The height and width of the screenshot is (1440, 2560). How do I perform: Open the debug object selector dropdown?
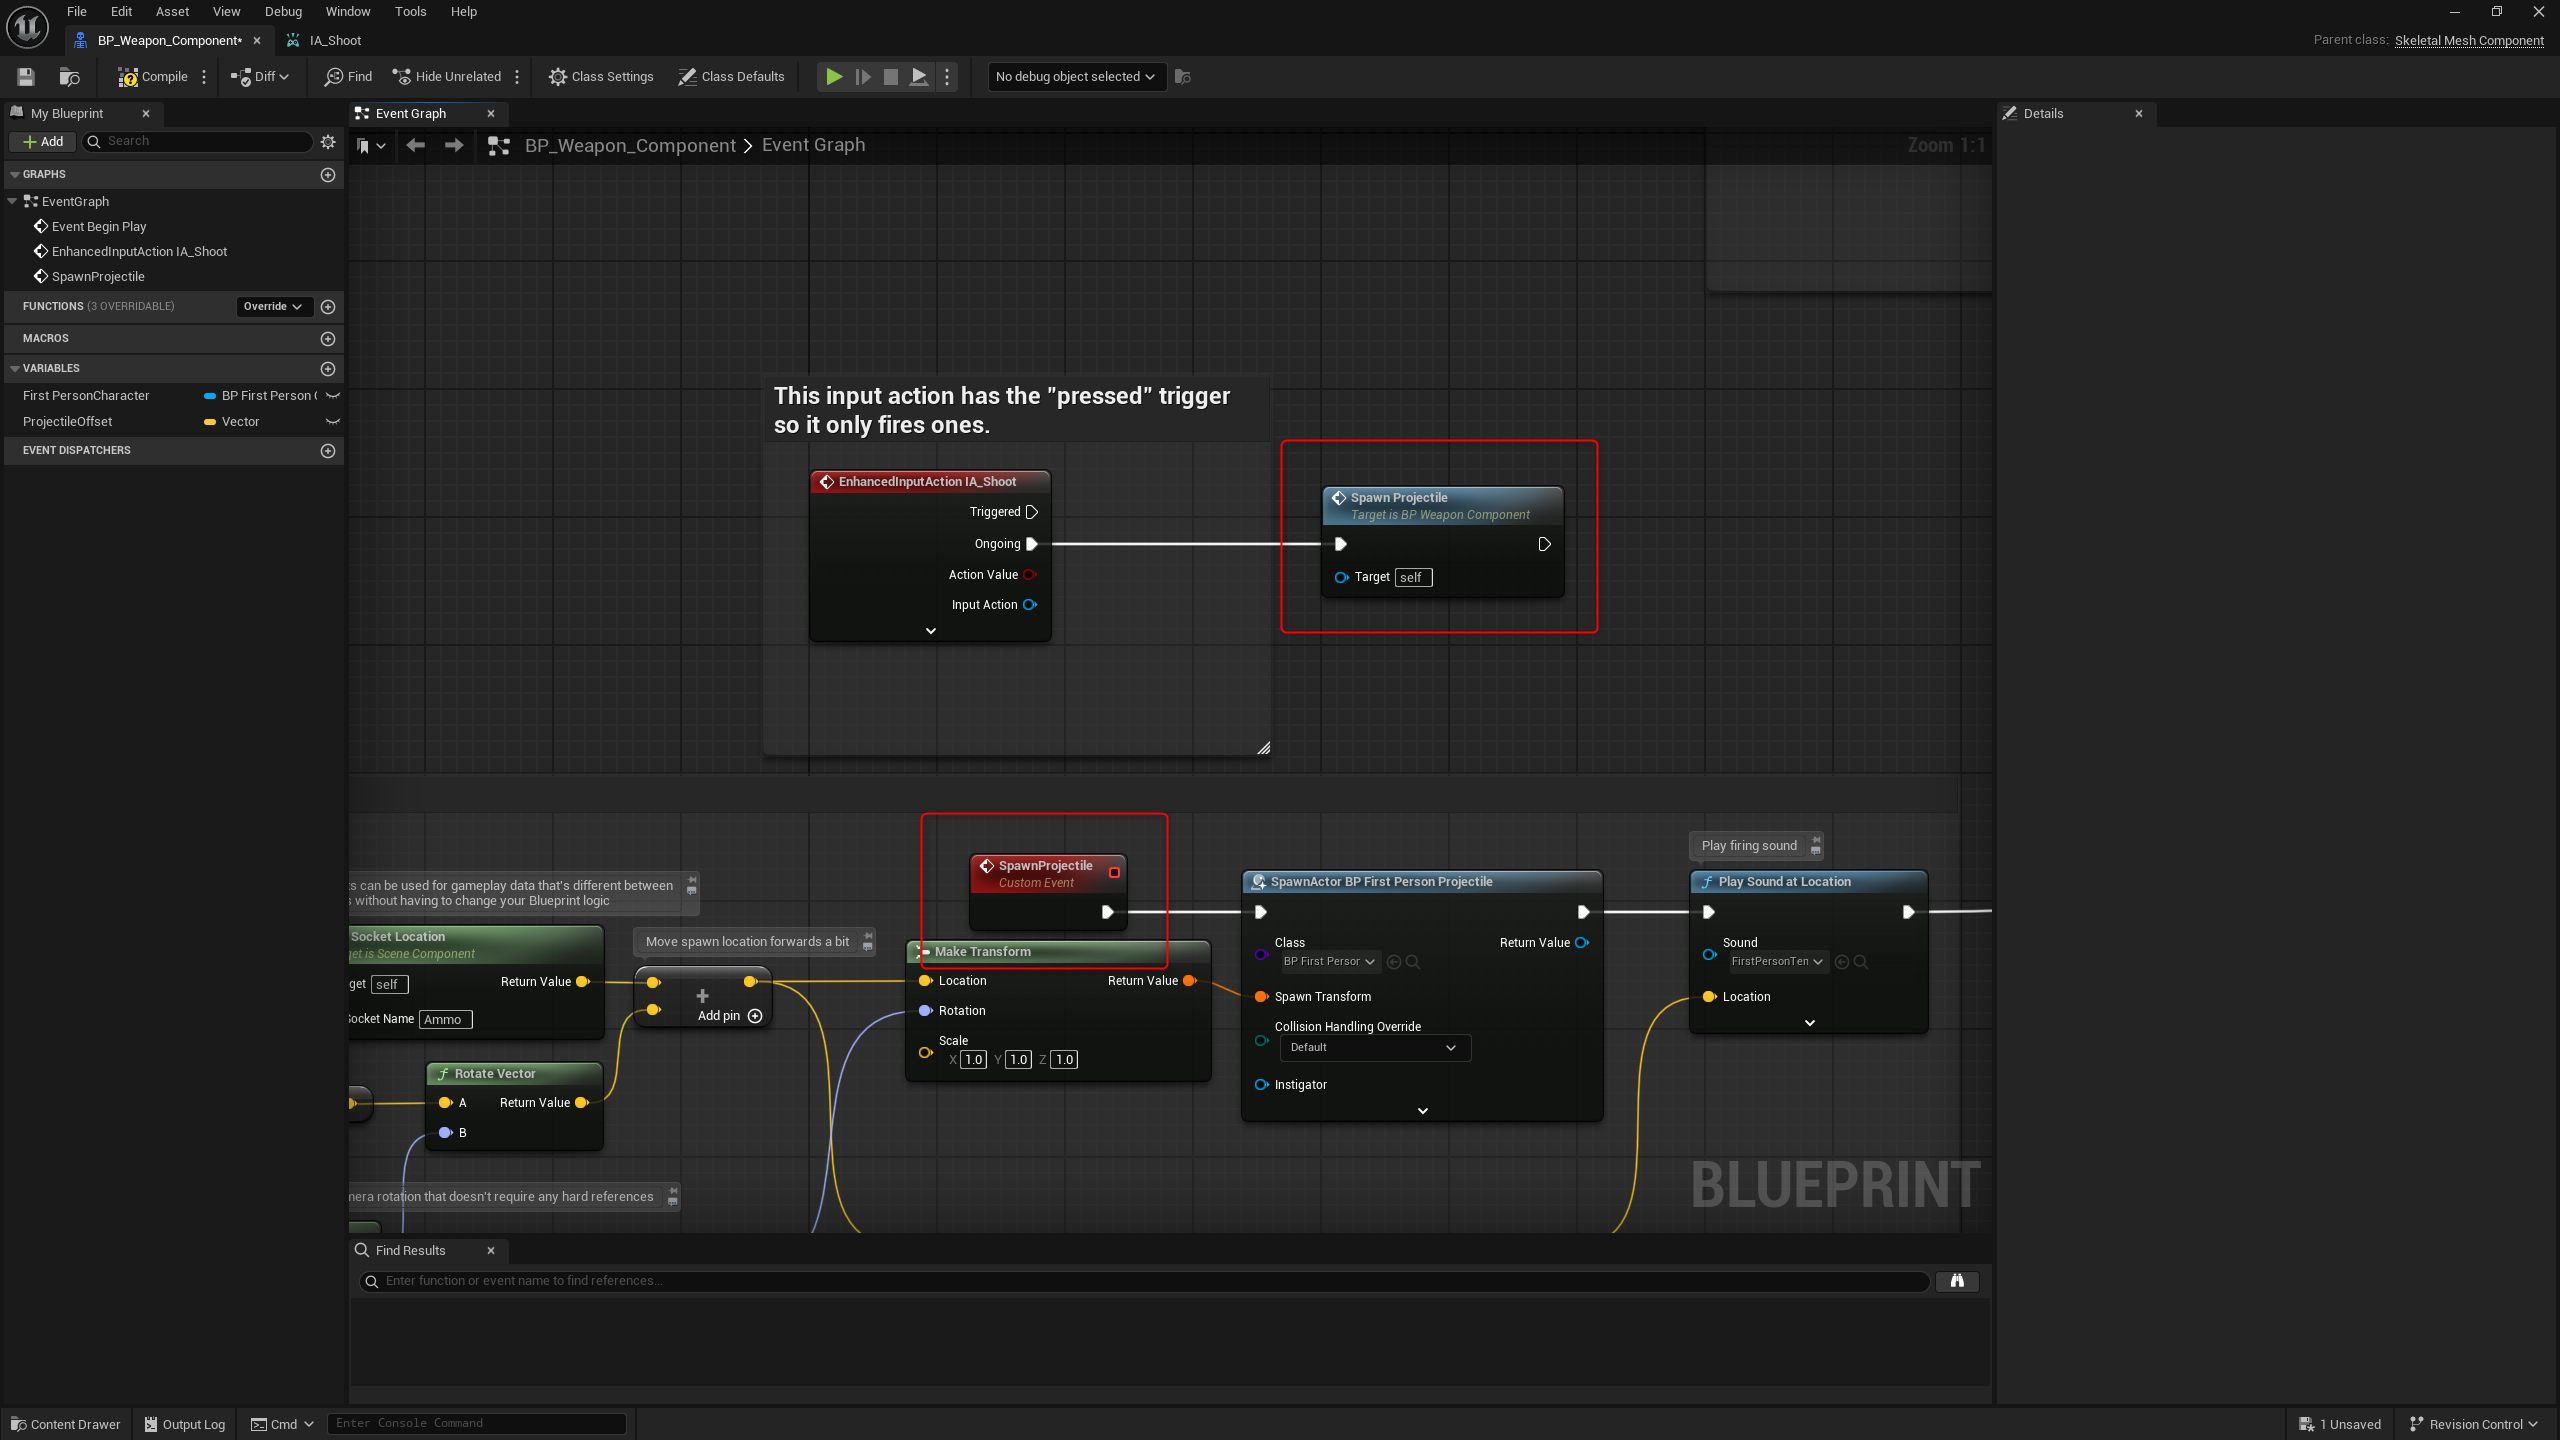[1076, 76]
